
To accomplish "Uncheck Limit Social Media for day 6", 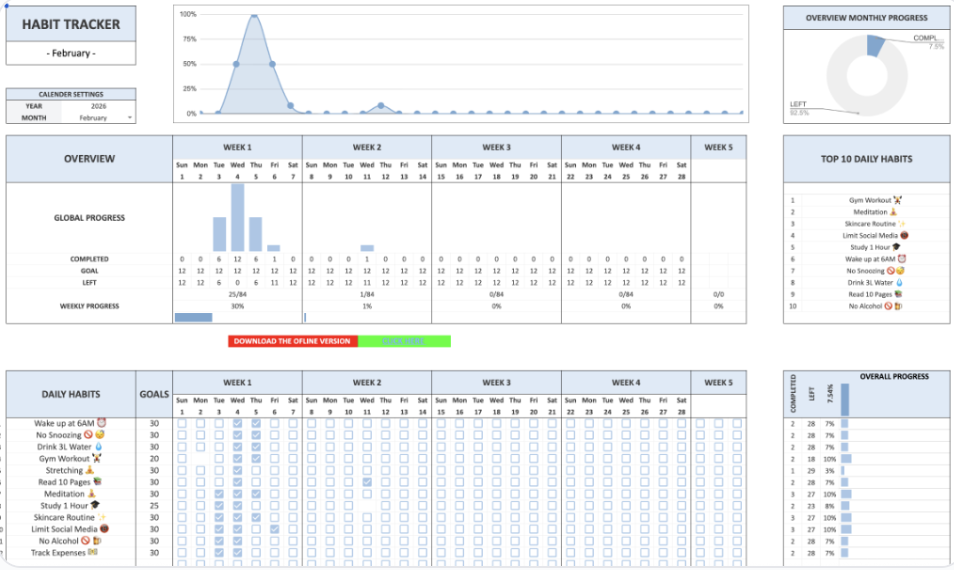I will pos(274,529).
